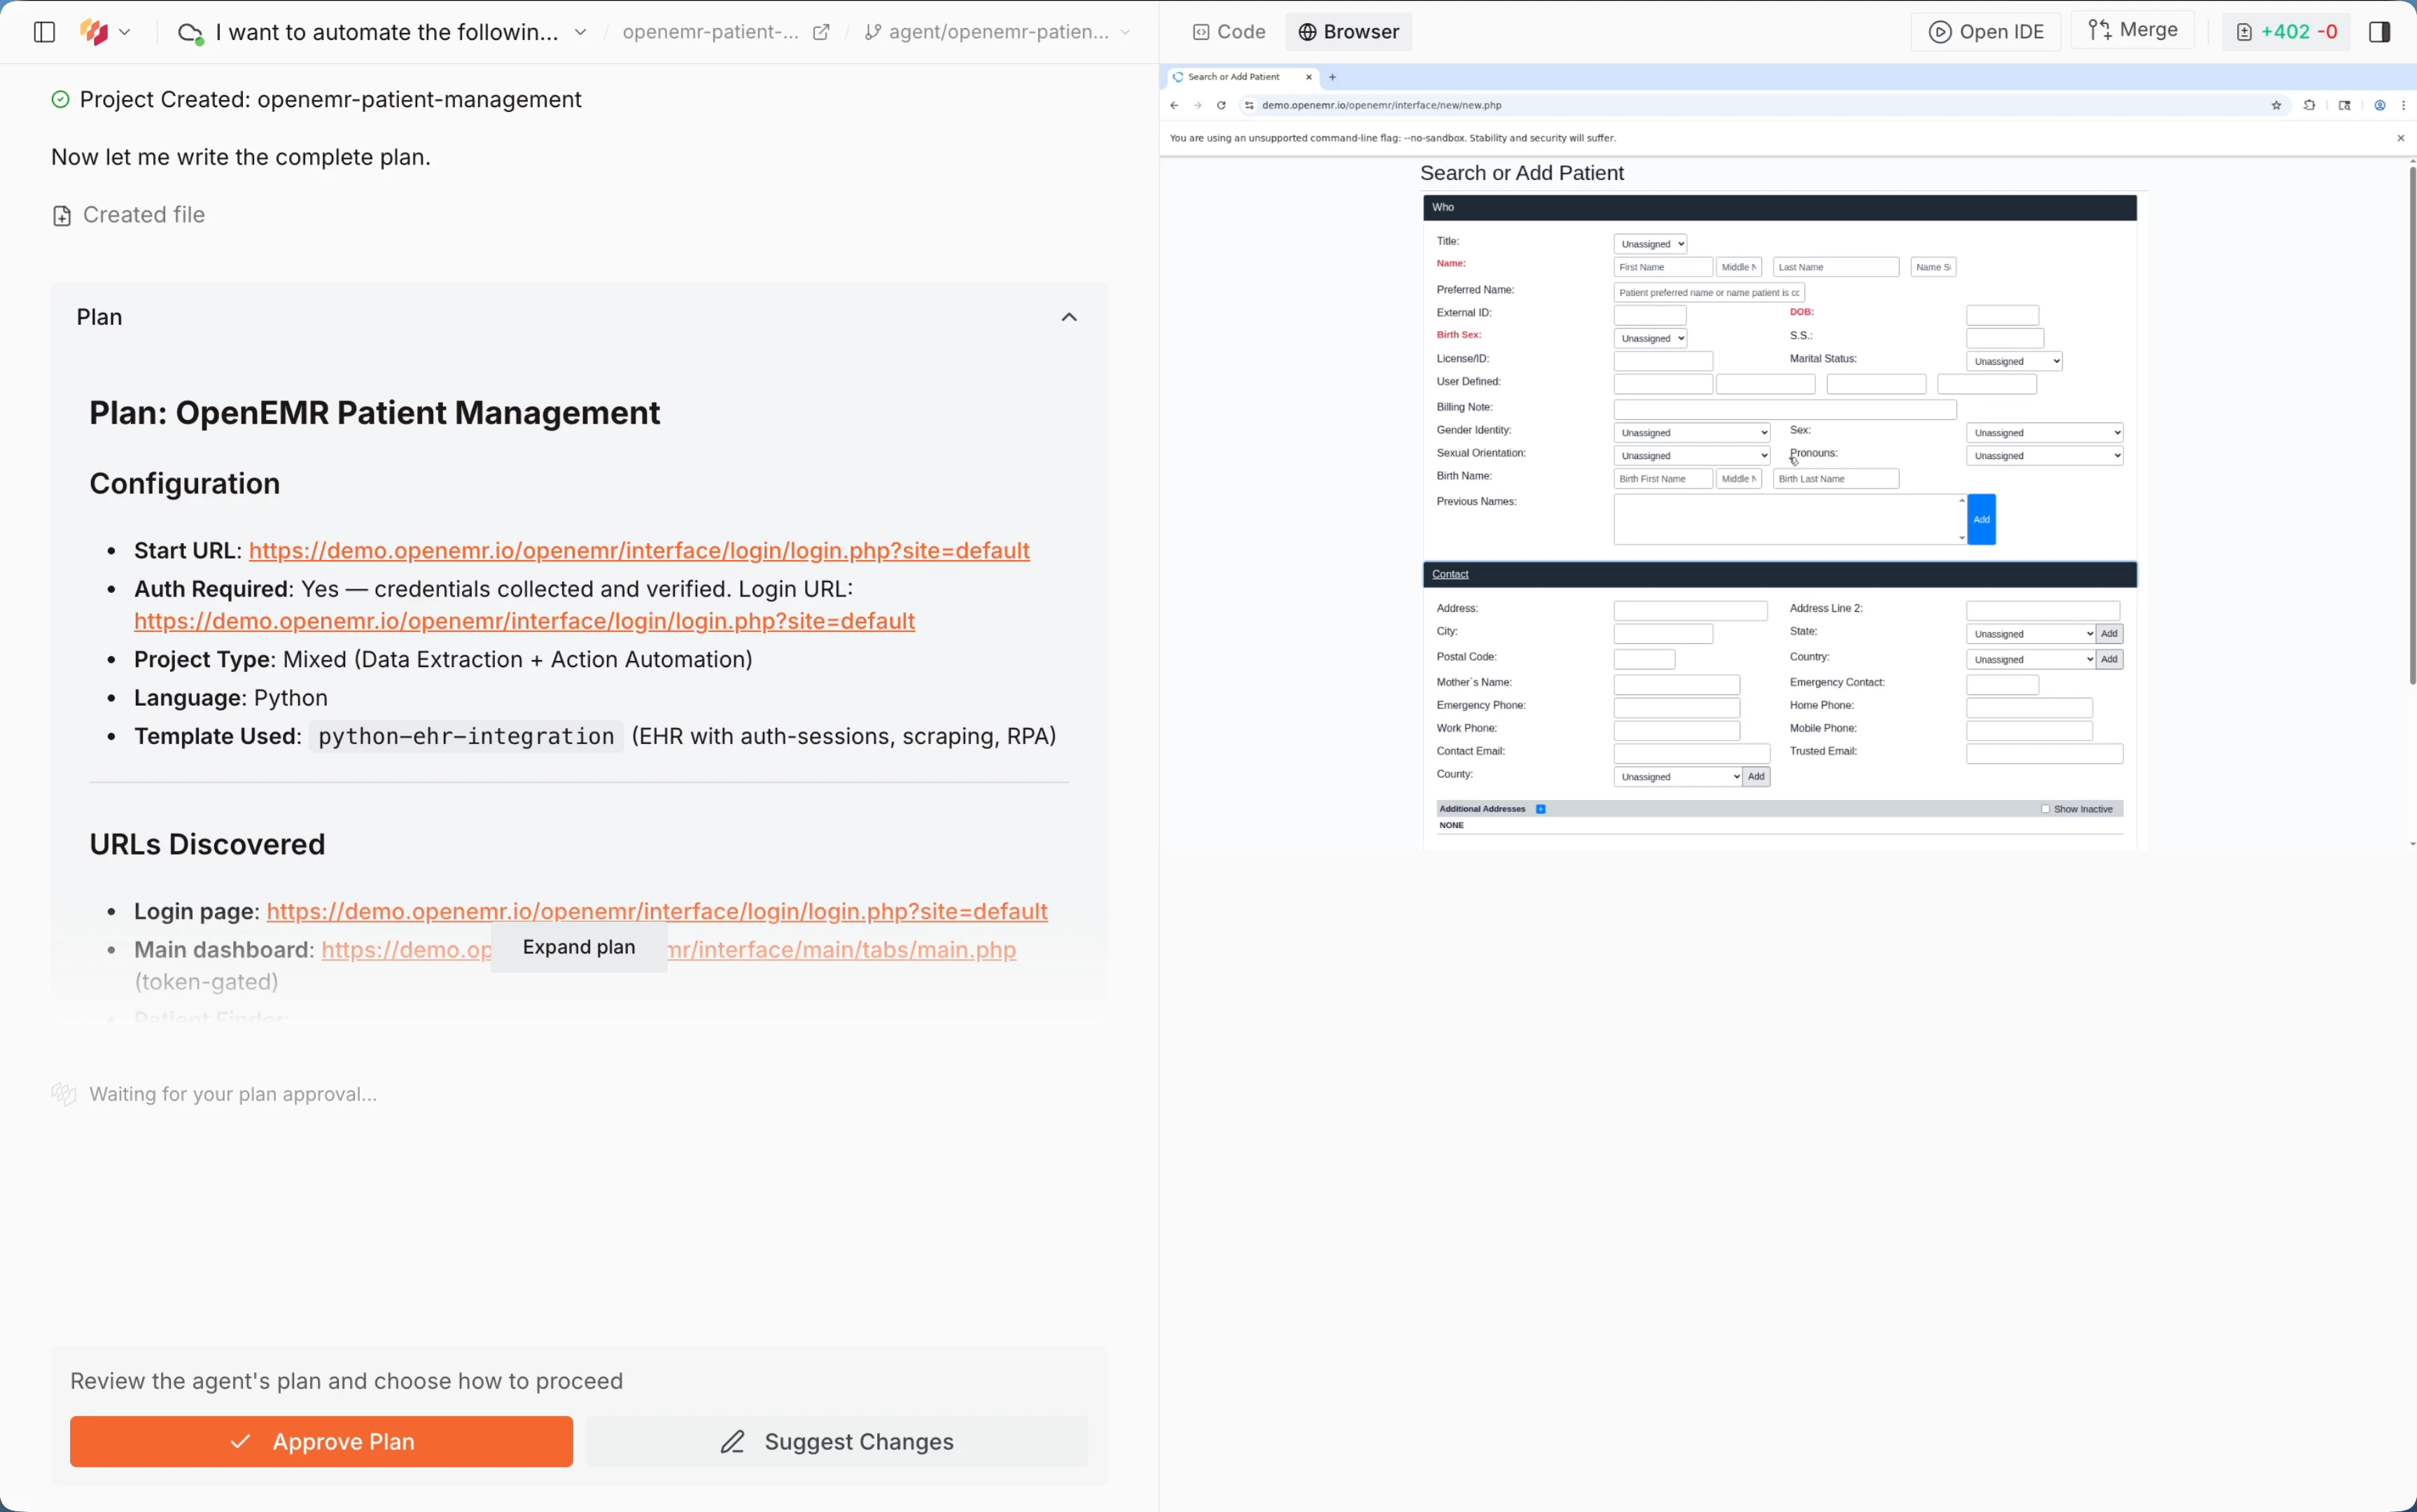Click the Additional Addresses plus icon
Image resolution: width=2417 pixels, height=1512 pixels.
1540,809
